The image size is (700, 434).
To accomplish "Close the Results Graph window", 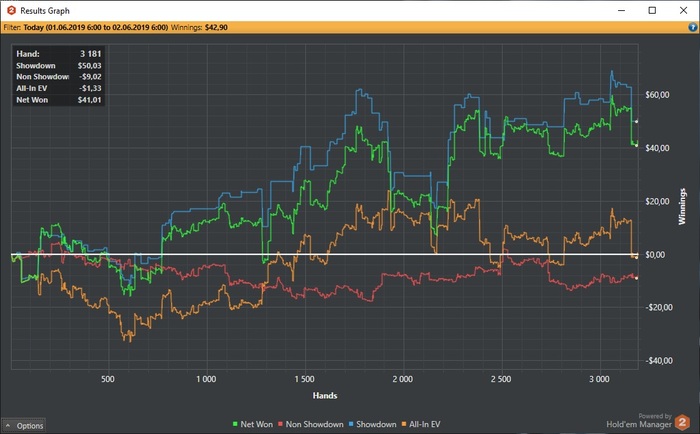I will [683, 10].
